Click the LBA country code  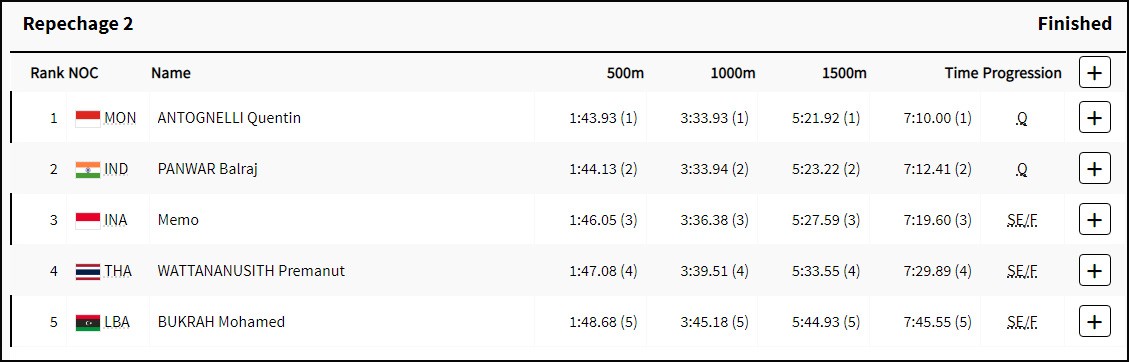click(x=117, y=322)
